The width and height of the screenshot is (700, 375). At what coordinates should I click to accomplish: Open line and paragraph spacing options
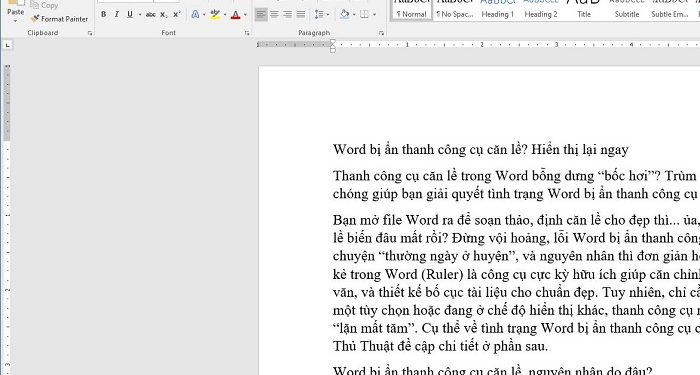point(319,14)
